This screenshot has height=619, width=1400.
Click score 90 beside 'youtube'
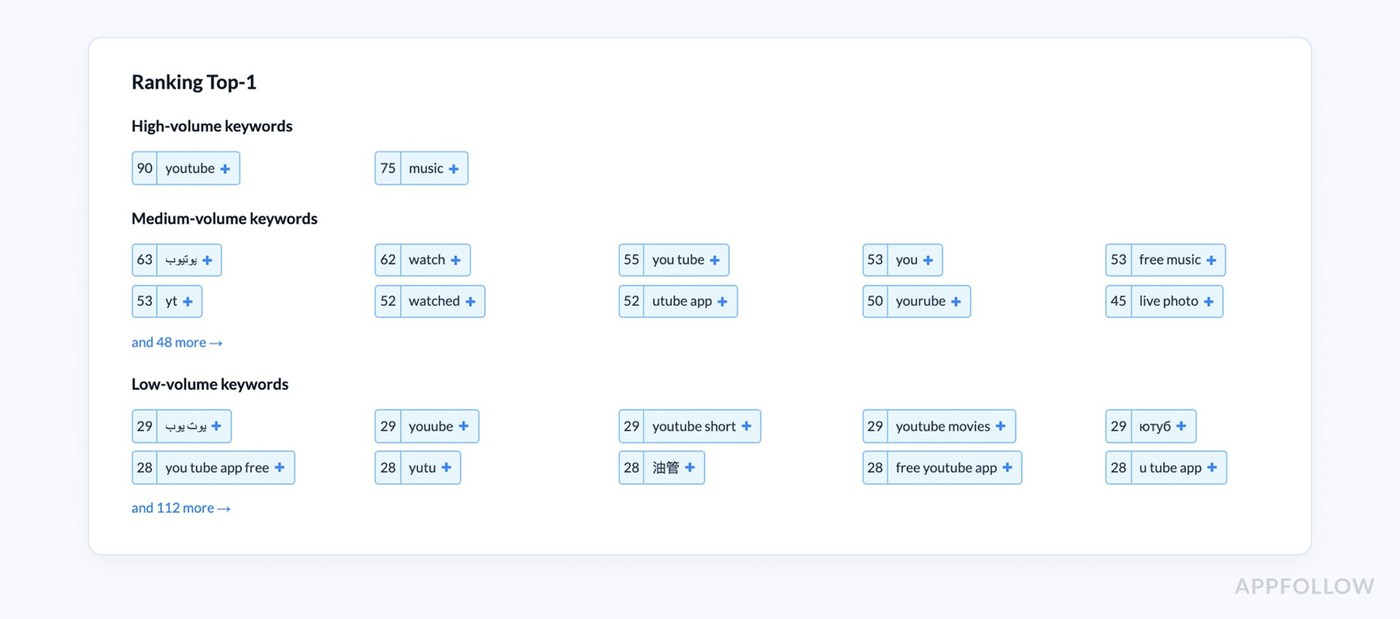click(145, 169)
